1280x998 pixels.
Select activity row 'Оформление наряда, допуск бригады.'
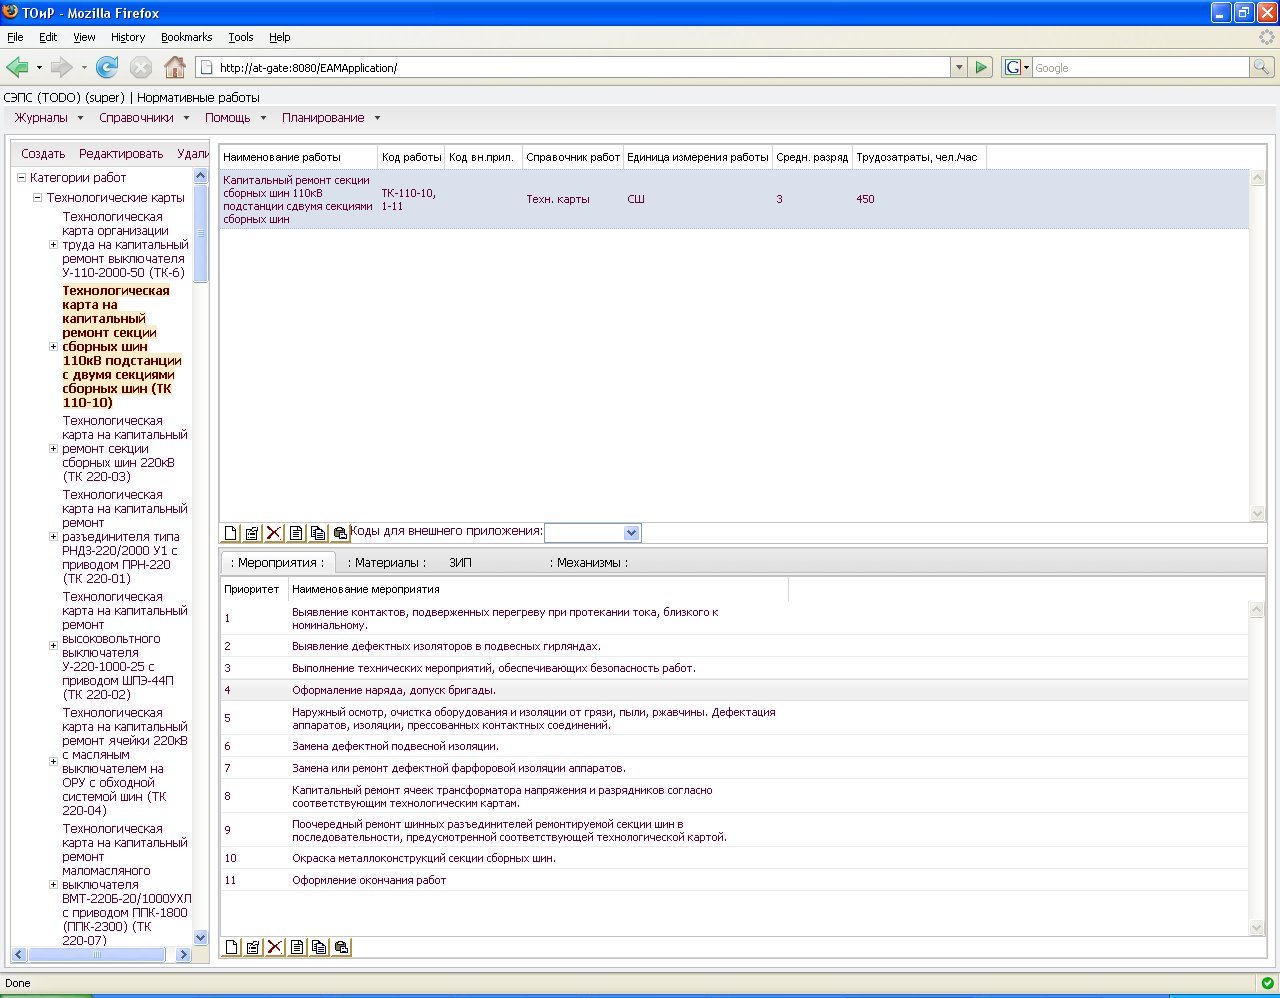[x=734, y=690]
